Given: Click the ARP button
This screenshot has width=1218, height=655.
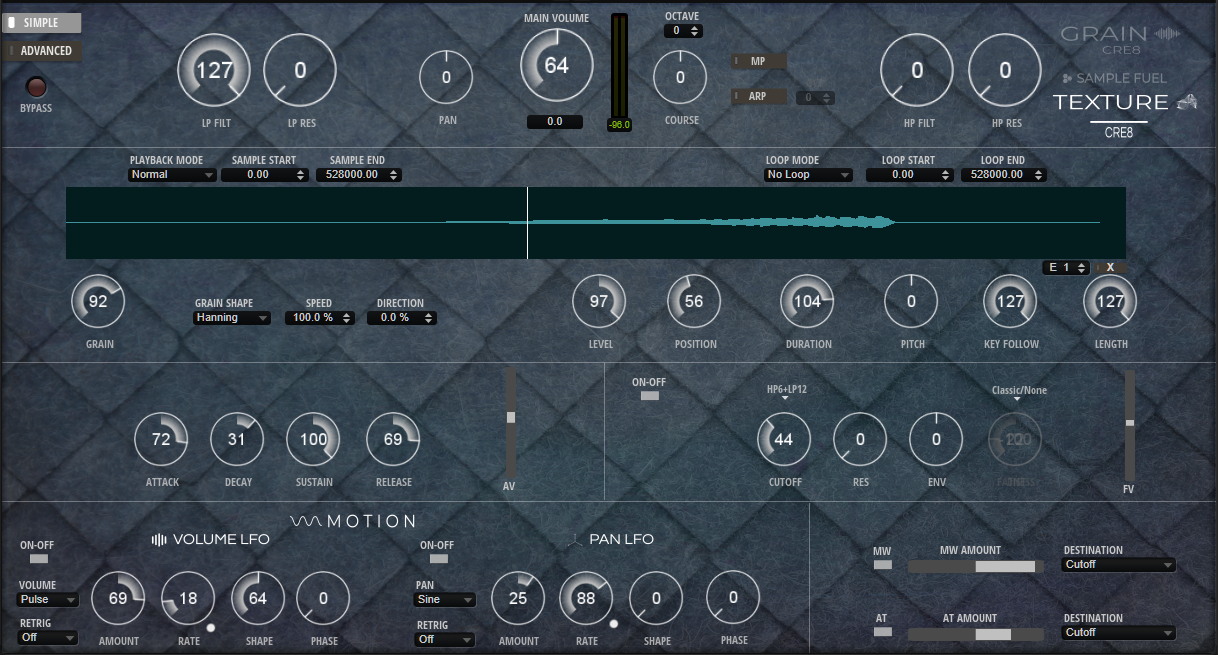Looking at the screenshot, I should [x=759, y=96].
